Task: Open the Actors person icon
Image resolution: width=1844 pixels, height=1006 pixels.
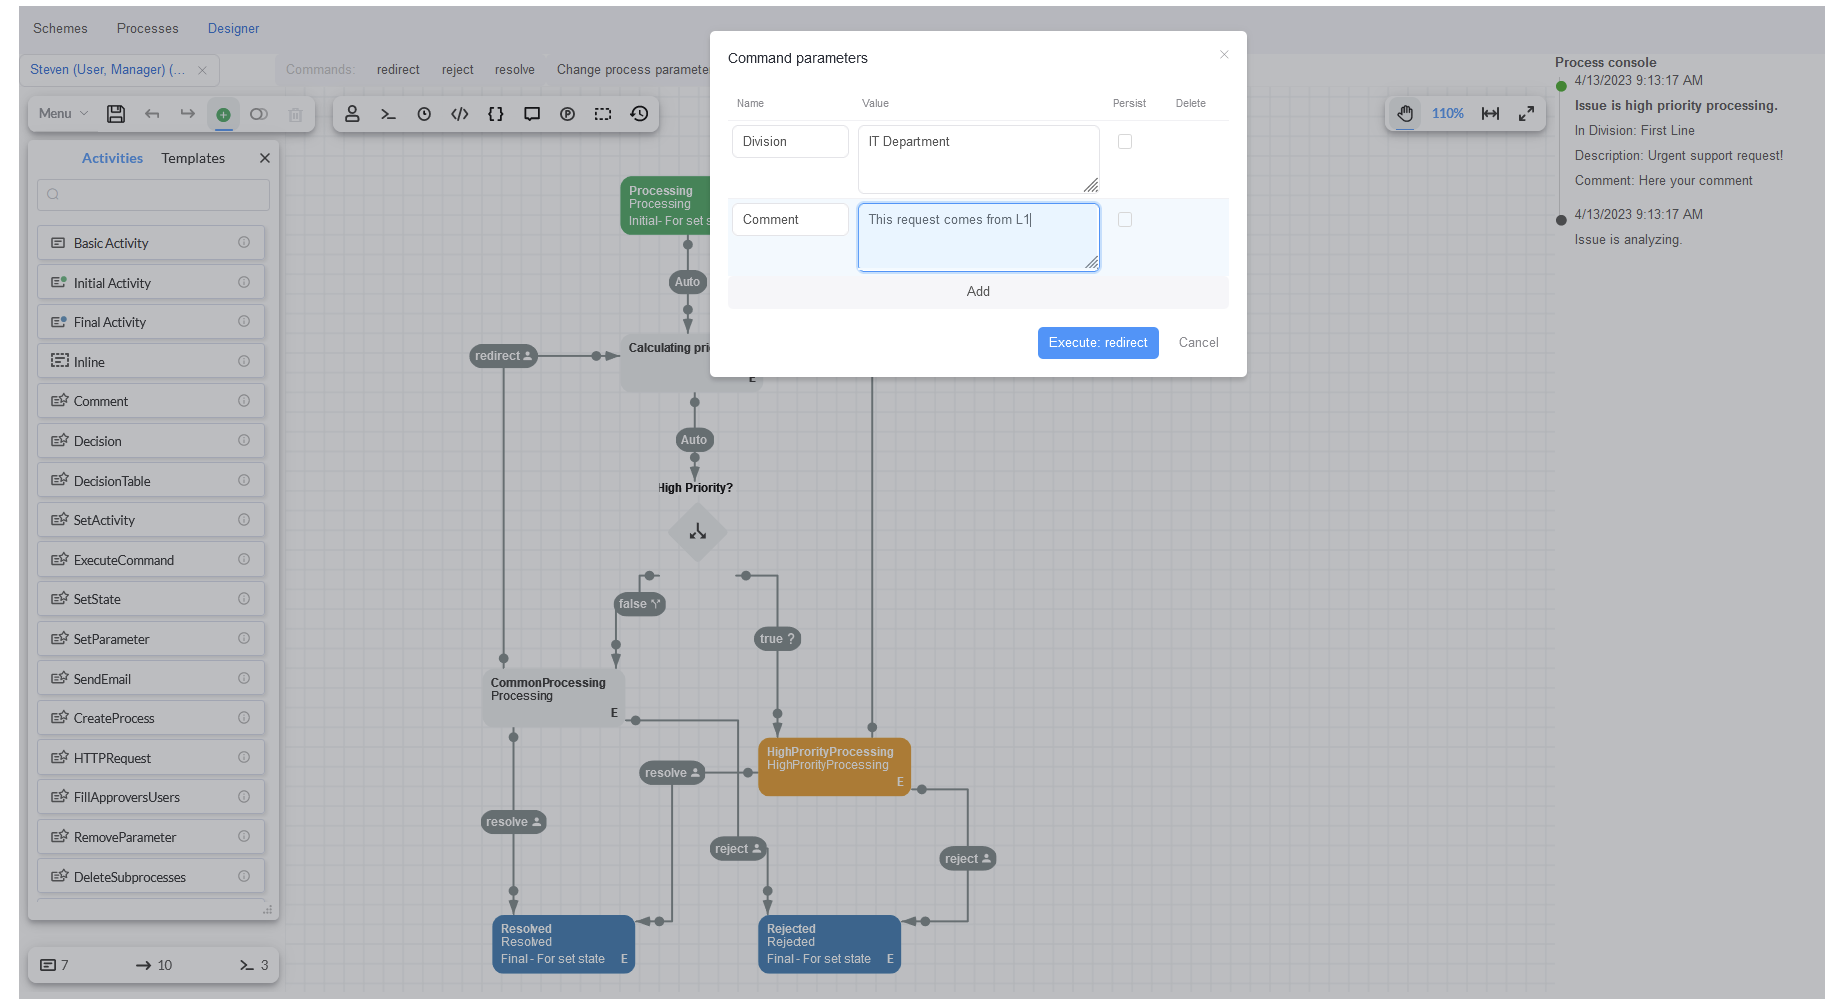Action: click(352, 114)
